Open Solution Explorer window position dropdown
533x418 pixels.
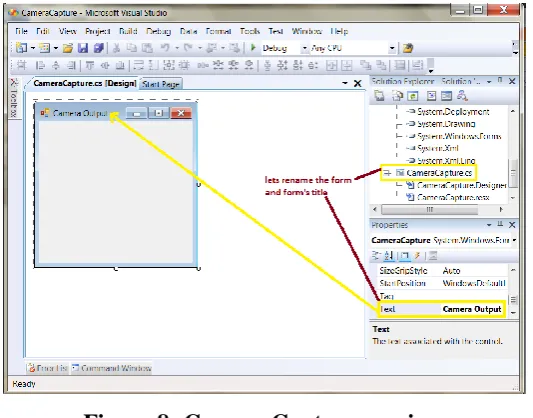pos(489,82)
